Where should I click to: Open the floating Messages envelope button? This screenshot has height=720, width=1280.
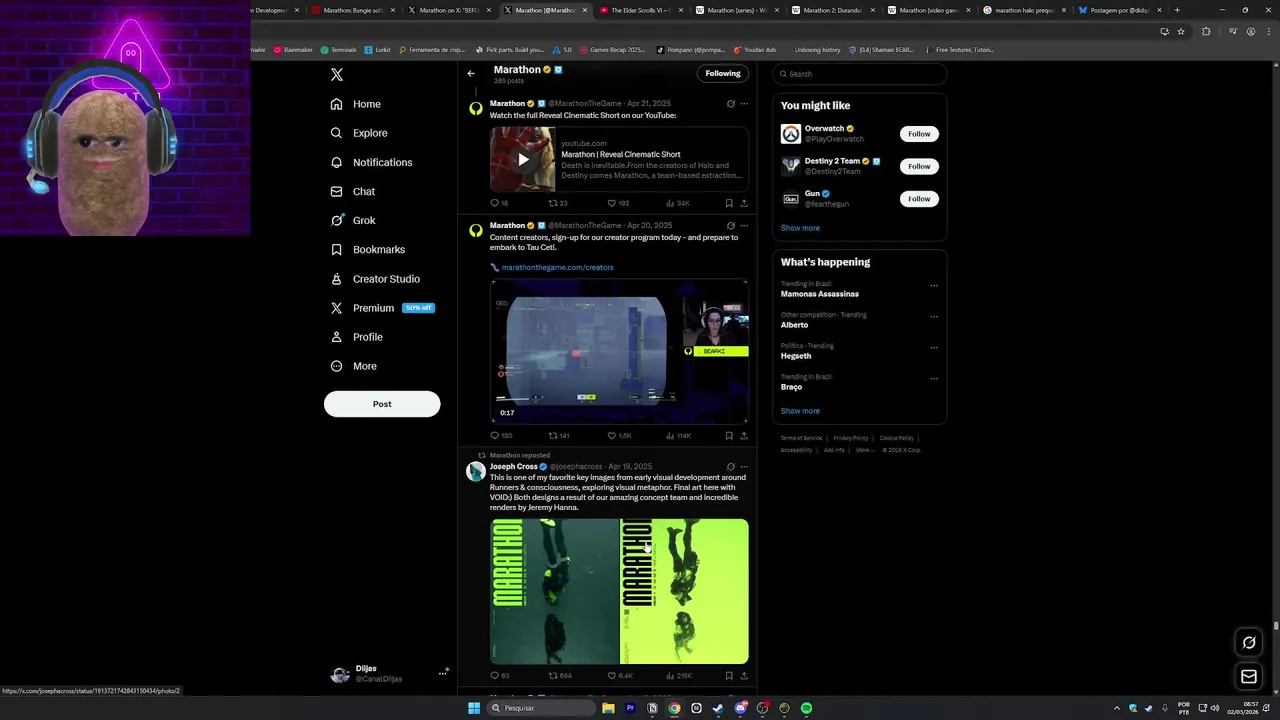point(1249,677)
